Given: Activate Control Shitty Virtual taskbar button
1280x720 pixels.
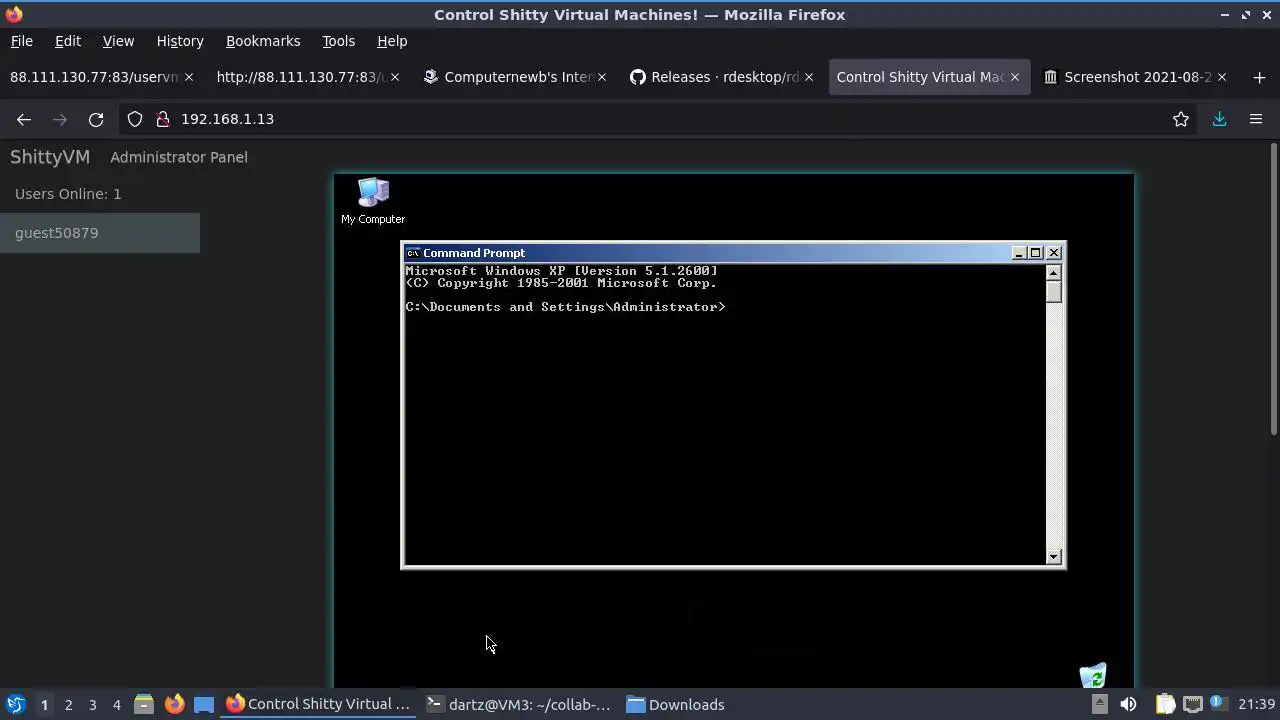Looking at the screenshot, I should point(318,704).
